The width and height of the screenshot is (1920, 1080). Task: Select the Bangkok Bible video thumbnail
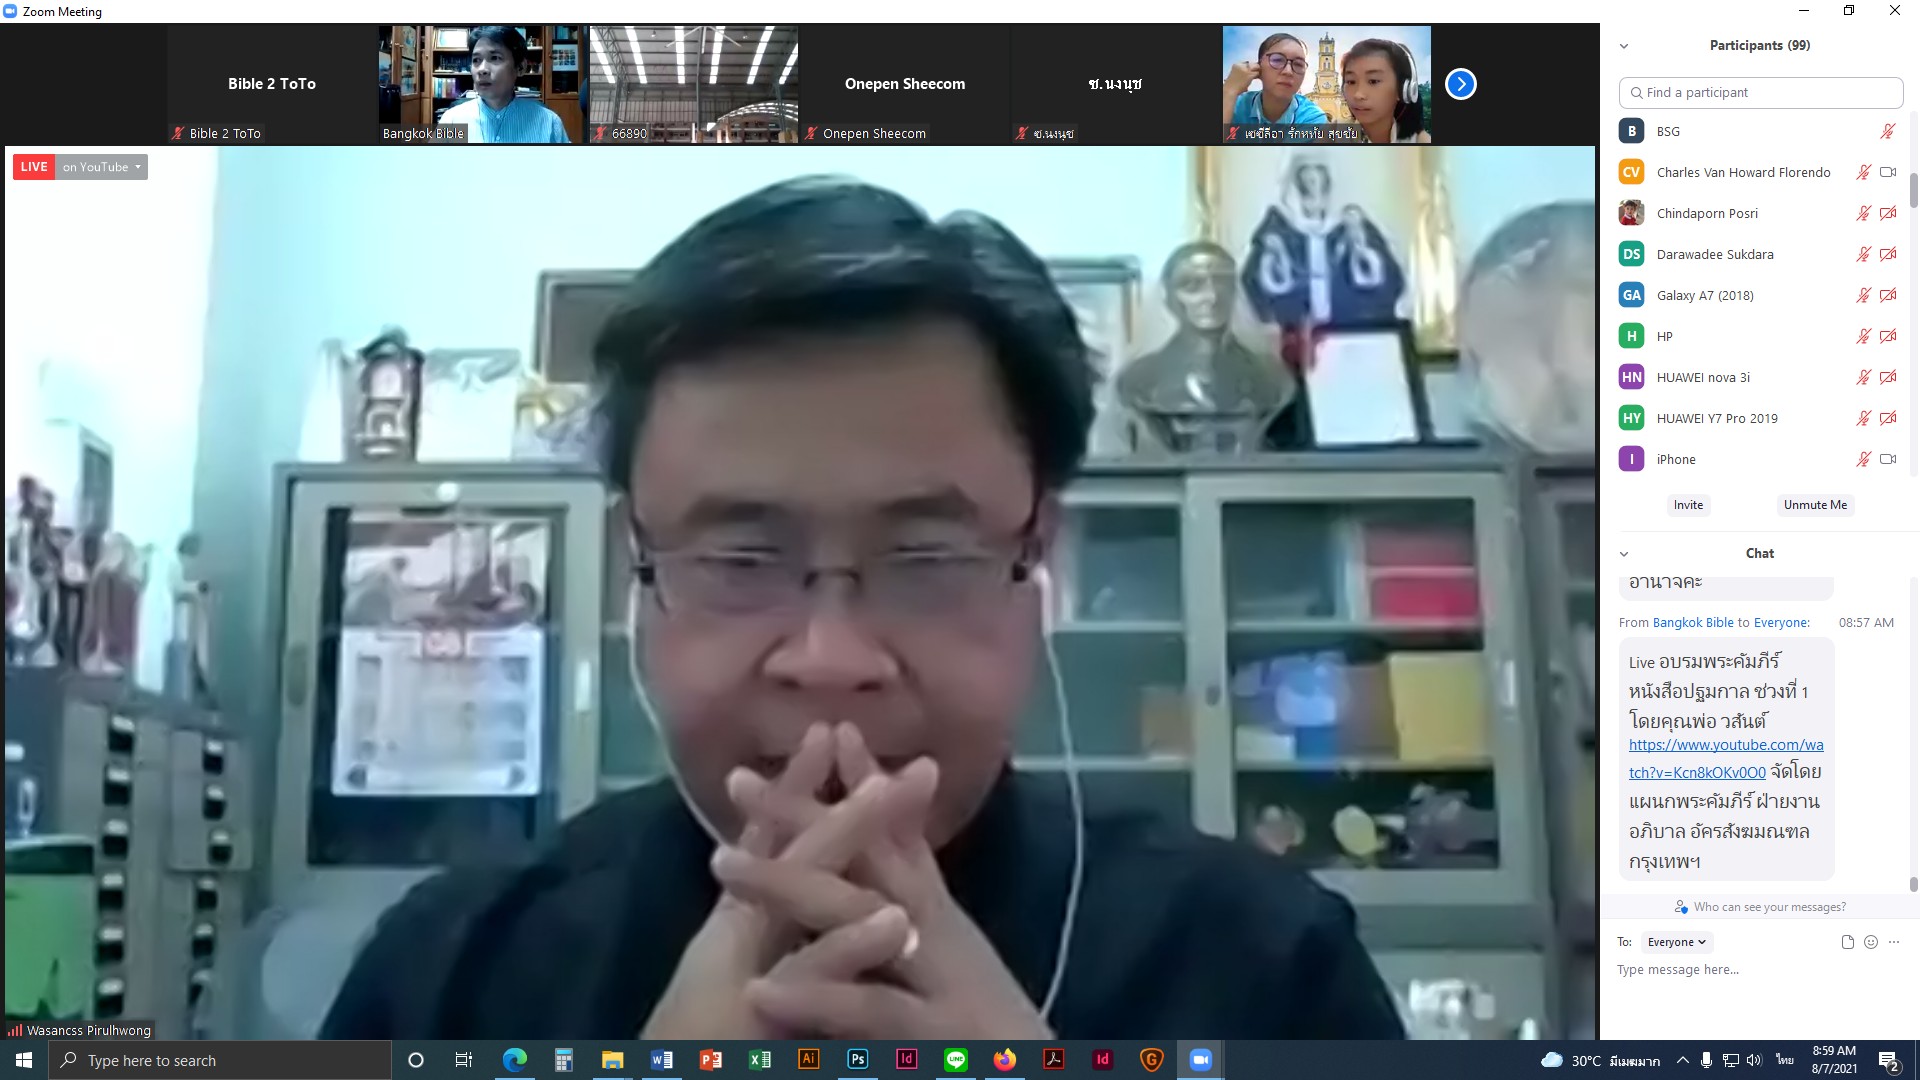pos(482,84)
